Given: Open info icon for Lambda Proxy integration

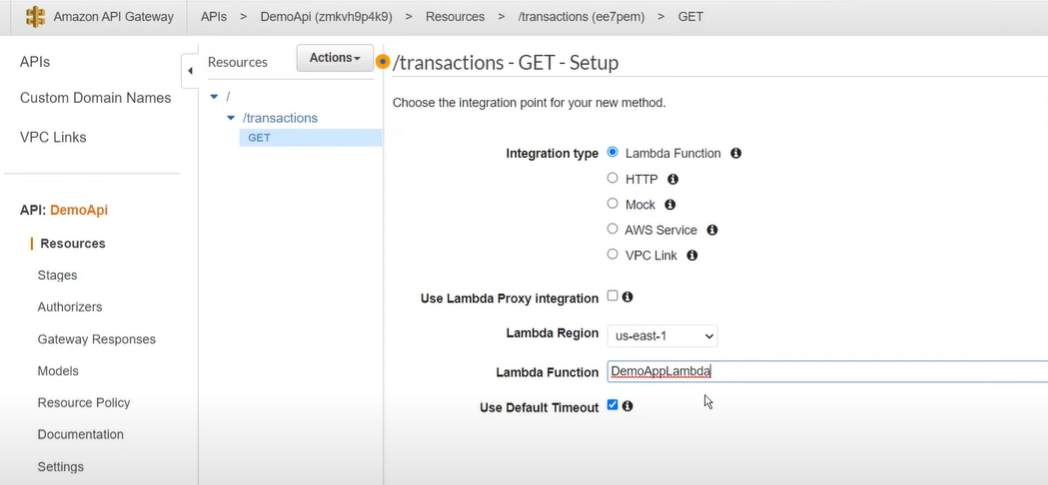Looking at the screenshot, I should point(627,297).
